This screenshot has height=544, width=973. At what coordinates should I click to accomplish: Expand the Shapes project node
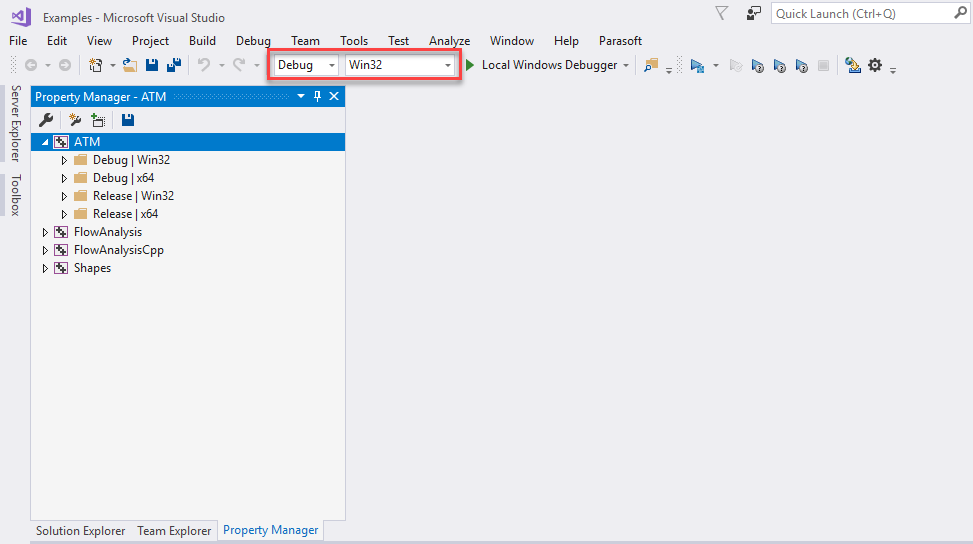[45, 268]
